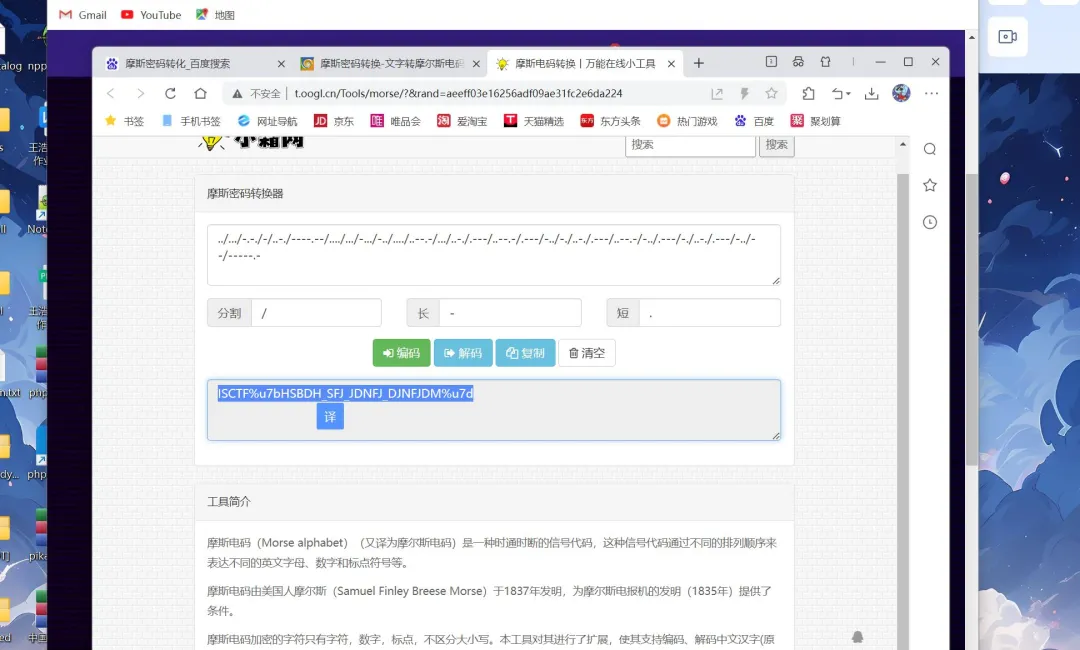Screen dimensions: 1080x650
Task: Reload the Morse tool page
Action: pyautogui.click(x=170, y=93)
